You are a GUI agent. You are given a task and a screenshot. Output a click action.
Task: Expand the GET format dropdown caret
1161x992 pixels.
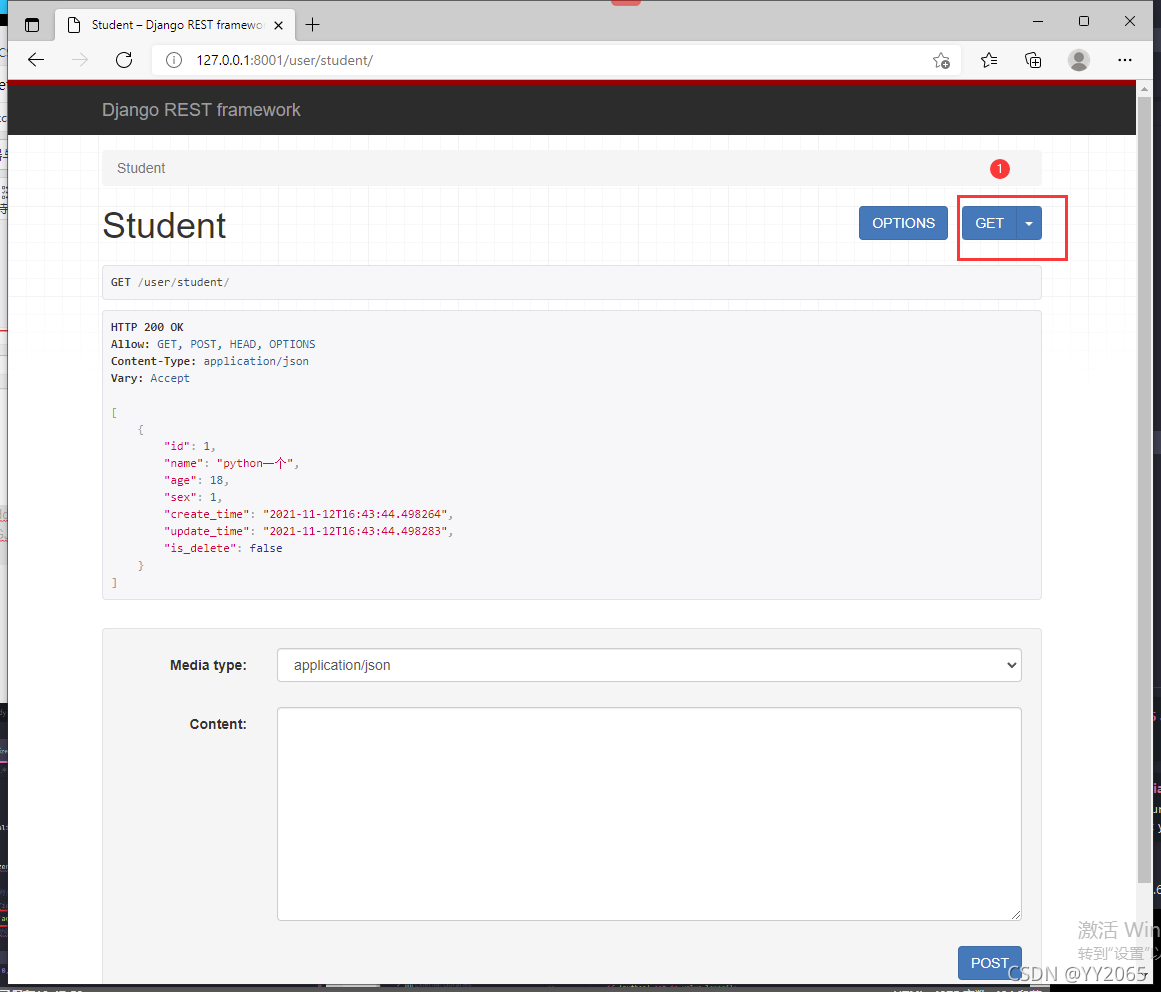1029,224
